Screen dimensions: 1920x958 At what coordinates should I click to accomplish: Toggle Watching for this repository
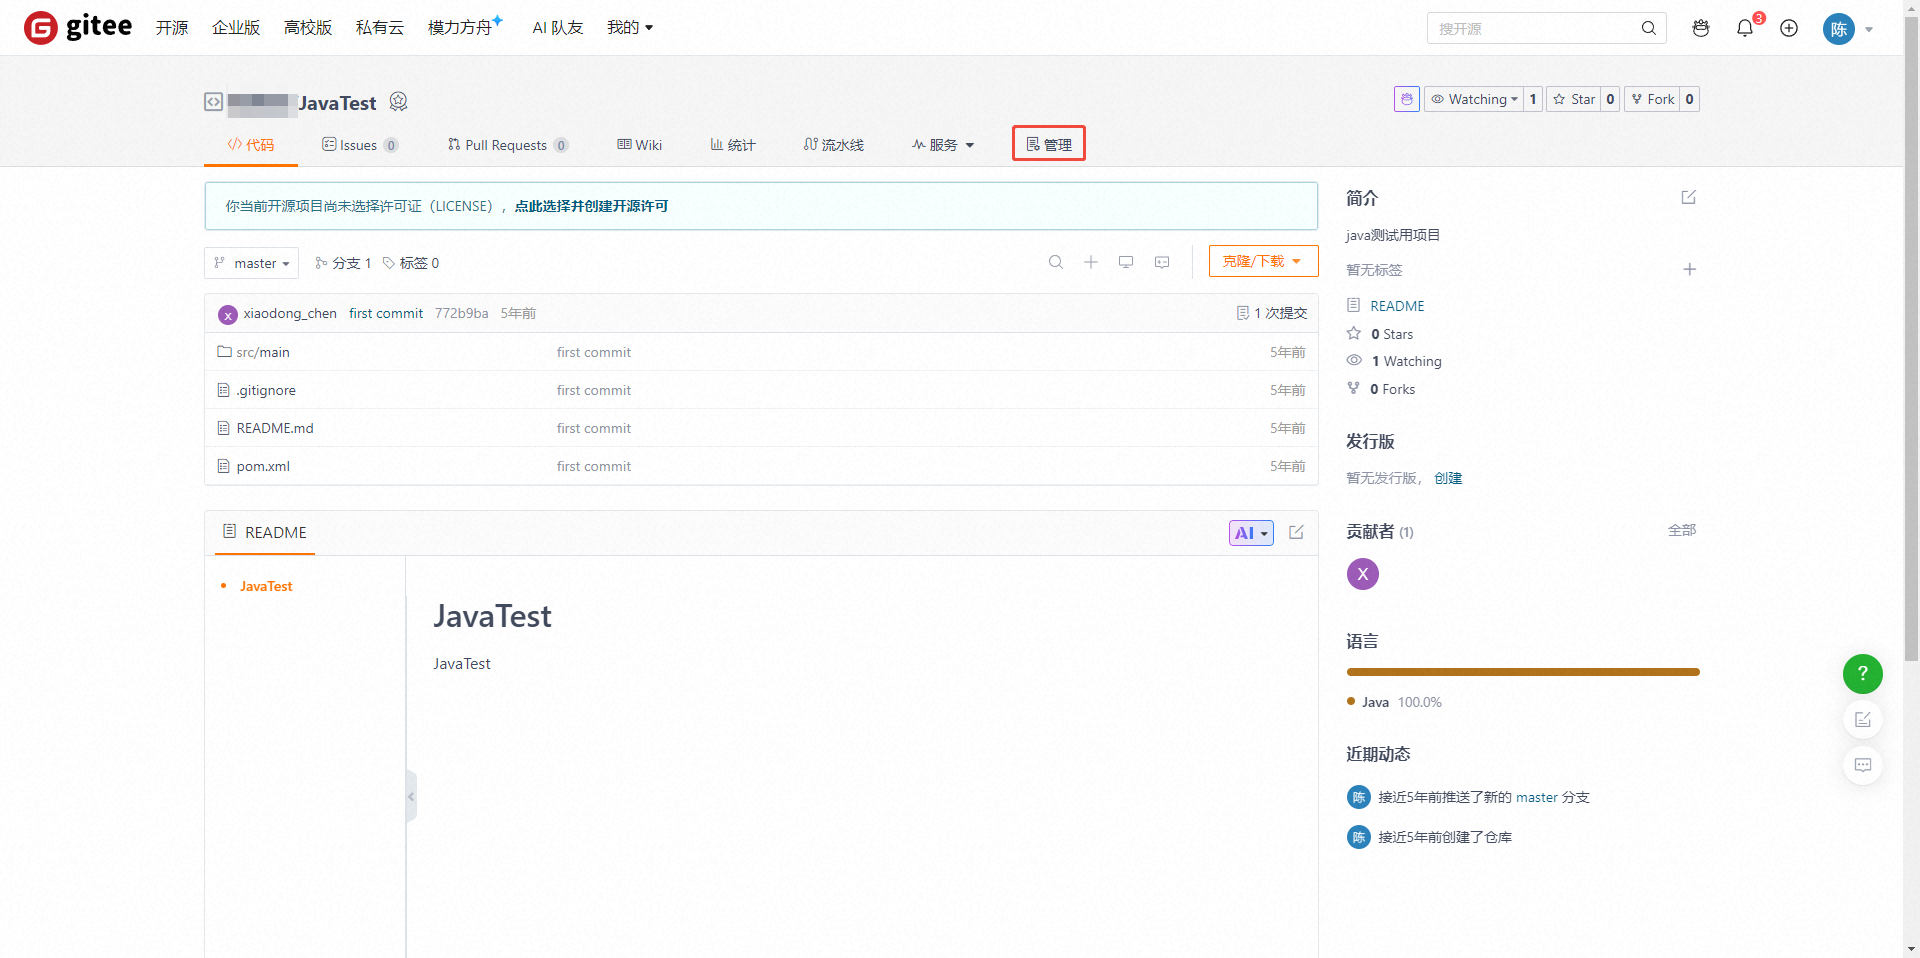pyautogui.click(x=1474, y=99)
